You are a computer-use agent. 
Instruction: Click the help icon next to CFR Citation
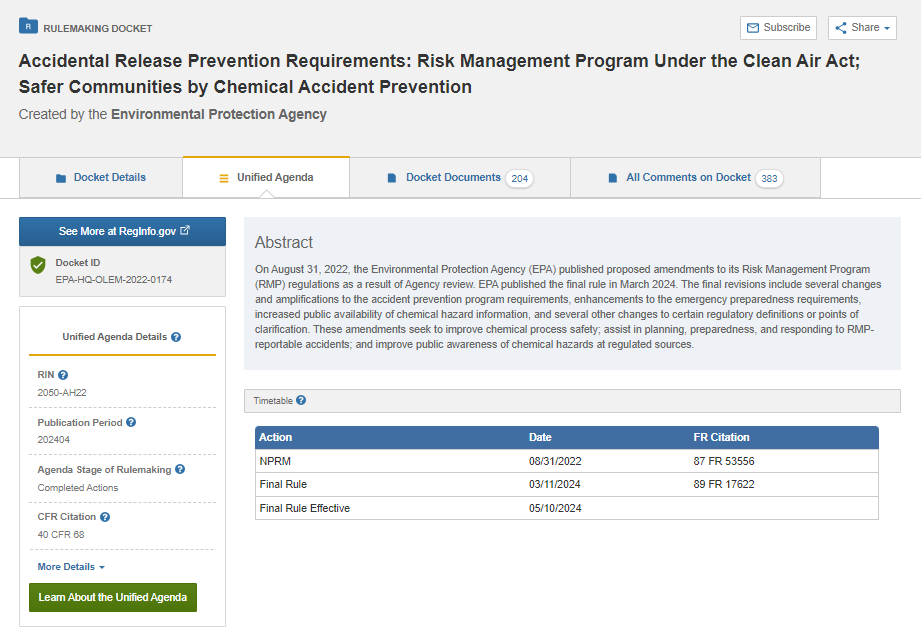point(105,517)
